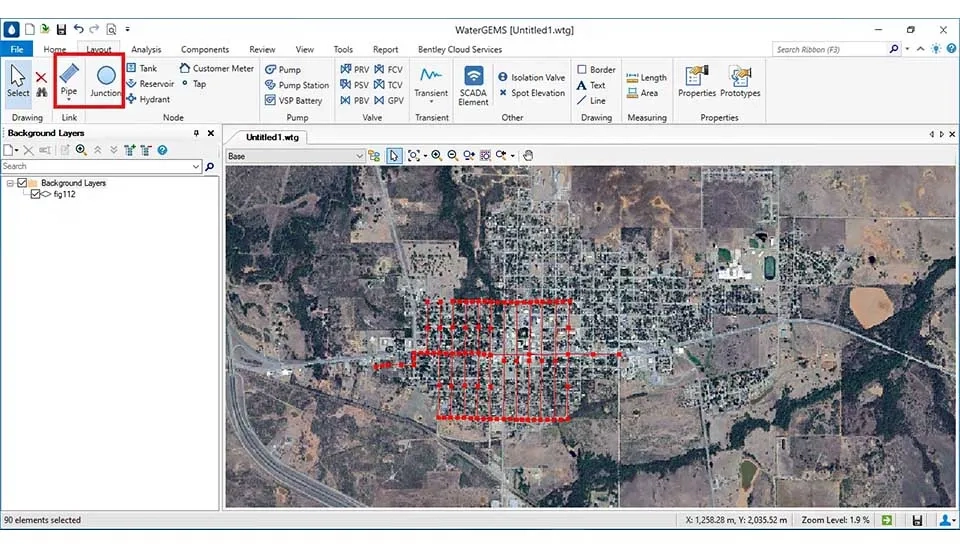Select the Pipe layout tool
The width and height of the screenshot is (960, 548).
(69, 80)
